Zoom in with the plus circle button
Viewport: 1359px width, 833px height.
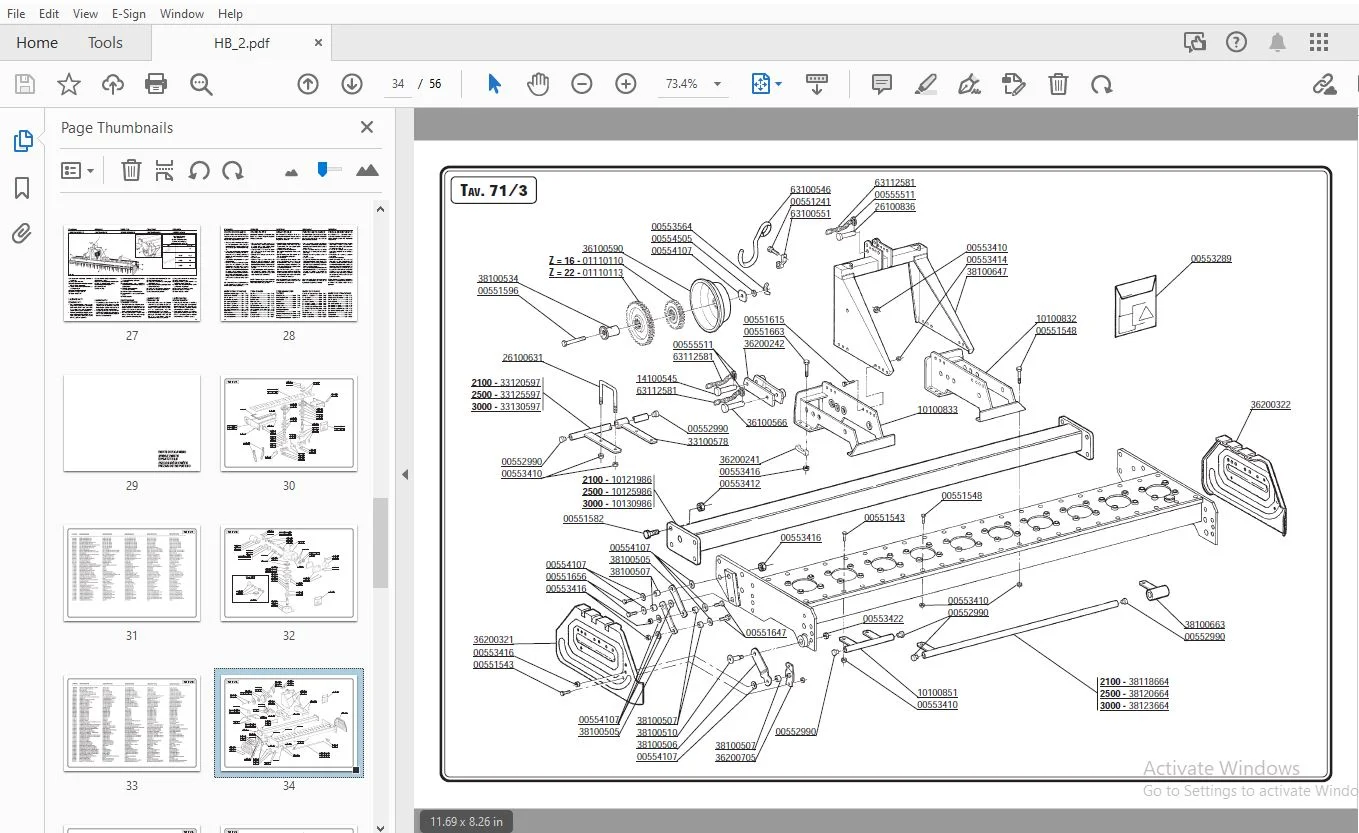(x=626, y=84)
